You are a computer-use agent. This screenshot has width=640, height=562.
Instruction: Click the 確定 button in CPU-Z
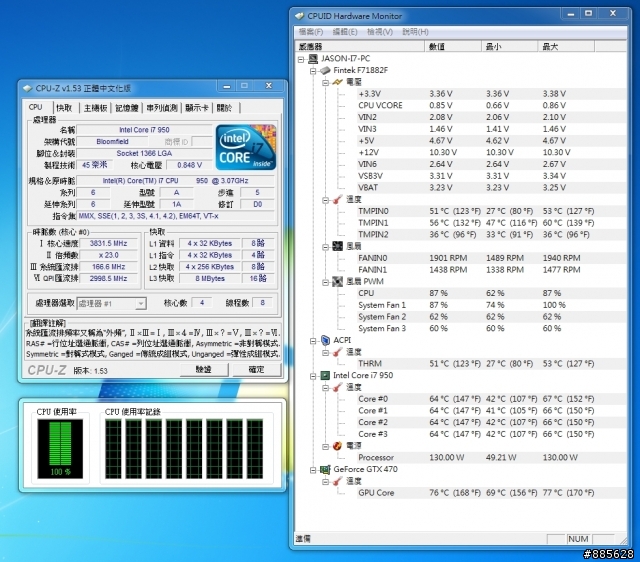pyautogui.click(x=256, y=369)
